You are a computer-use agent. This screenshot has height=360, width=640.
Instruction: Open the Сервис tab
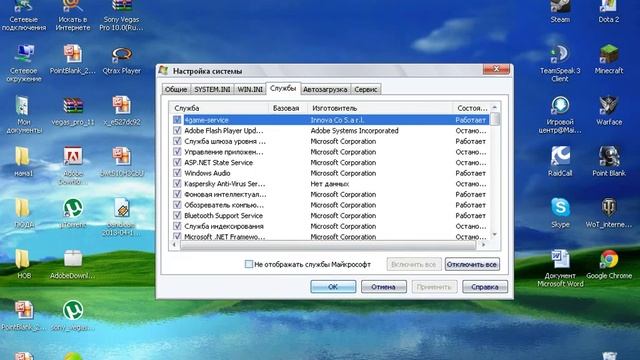[x=366, y=89]
